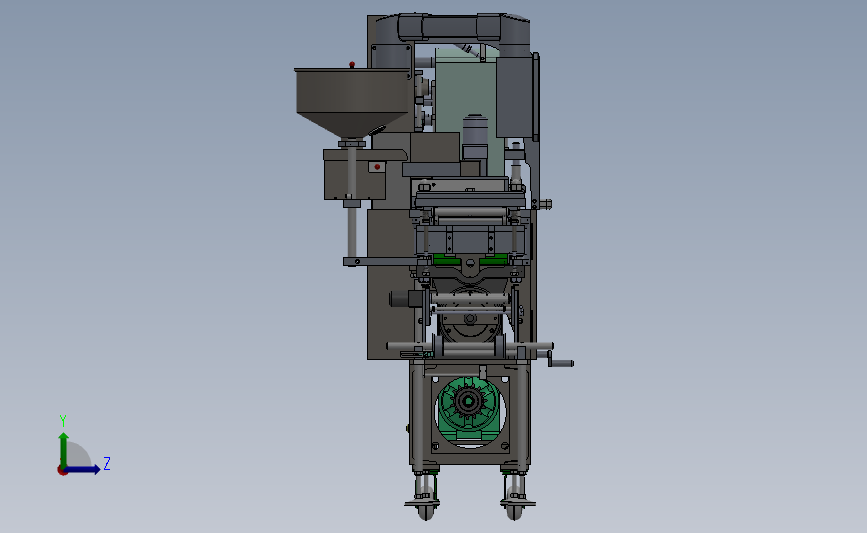
Task: Select the hex bolt protruding on right side
Action: tap(544, 204)
